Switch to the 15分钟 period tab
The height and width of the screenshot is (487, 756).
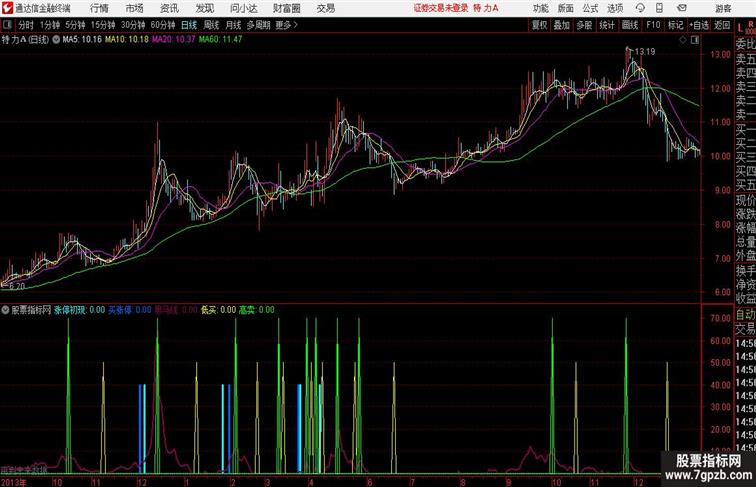point(103,25)
